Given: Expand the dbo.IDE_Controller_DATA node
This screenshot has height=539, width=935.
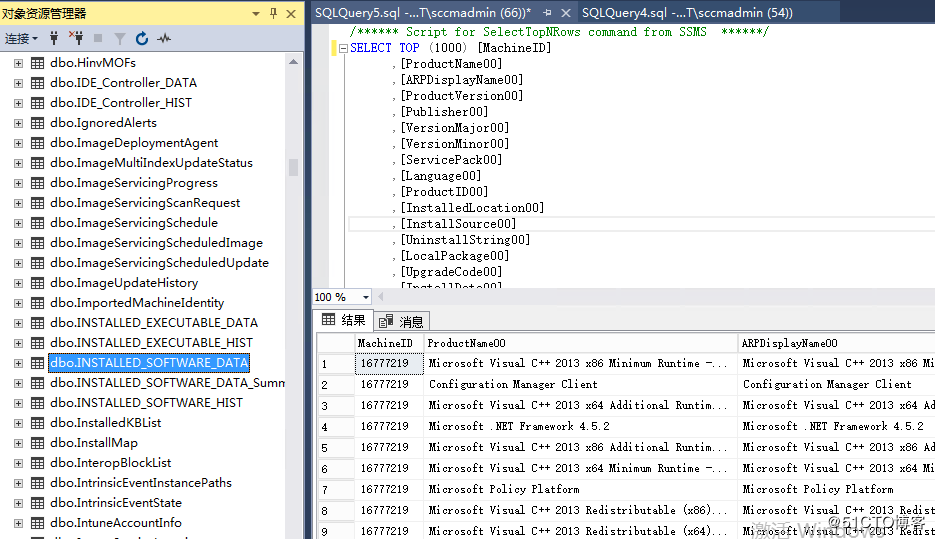Looking at the screenshot, I should (18, 83).
